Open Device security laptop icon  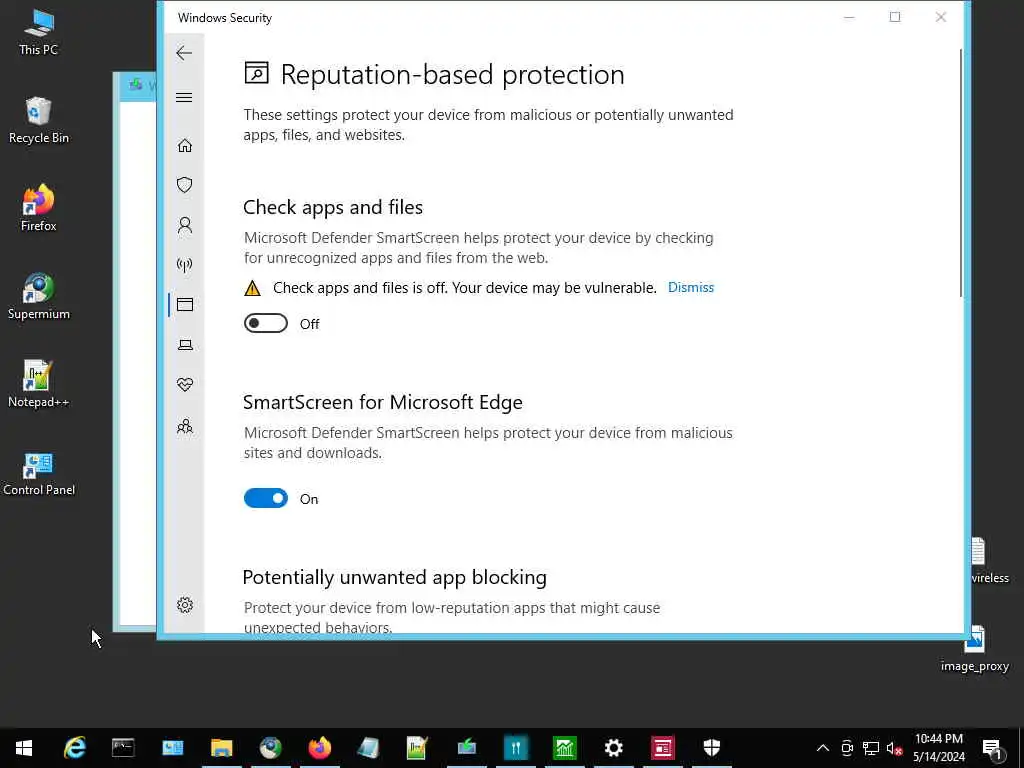click(185, 345)
